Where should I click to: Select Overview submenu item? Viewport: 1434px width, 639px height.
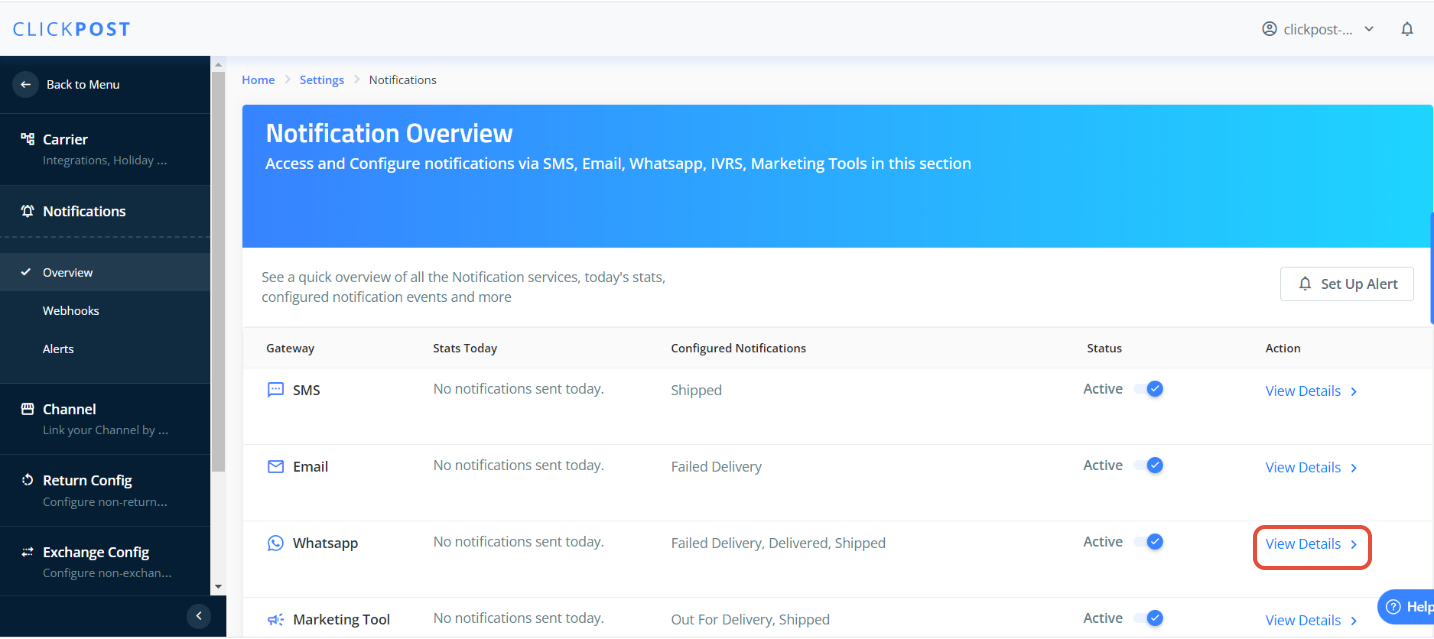pos(105,272)
